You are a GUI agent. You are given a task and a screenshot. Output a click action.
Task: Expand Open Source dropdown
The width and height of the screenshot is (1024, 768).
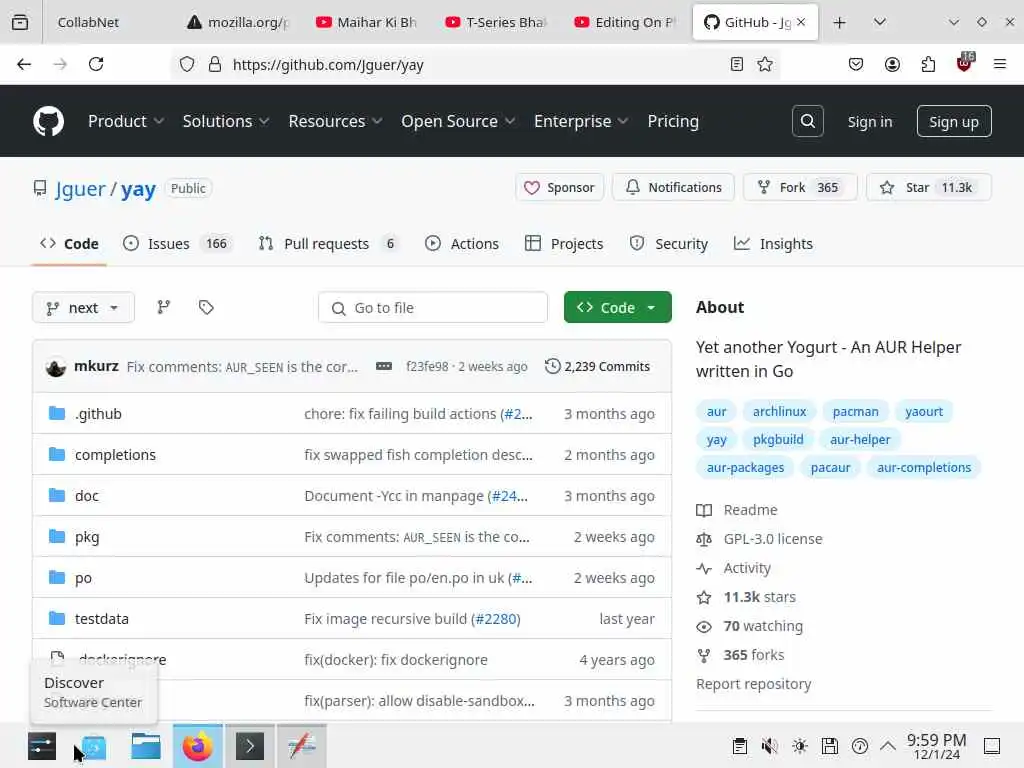(458, 121)
